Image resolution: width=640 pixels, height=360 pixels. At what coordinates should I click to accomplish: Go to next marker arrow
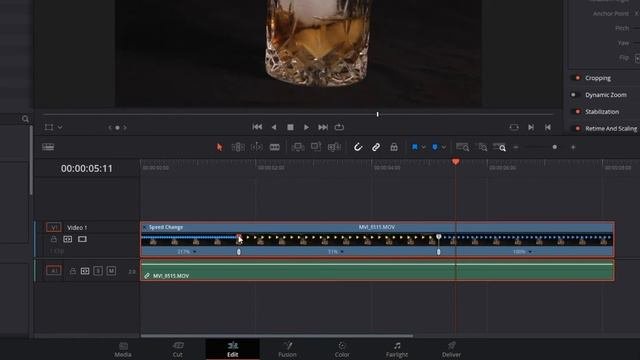click(x=125, y=127)
